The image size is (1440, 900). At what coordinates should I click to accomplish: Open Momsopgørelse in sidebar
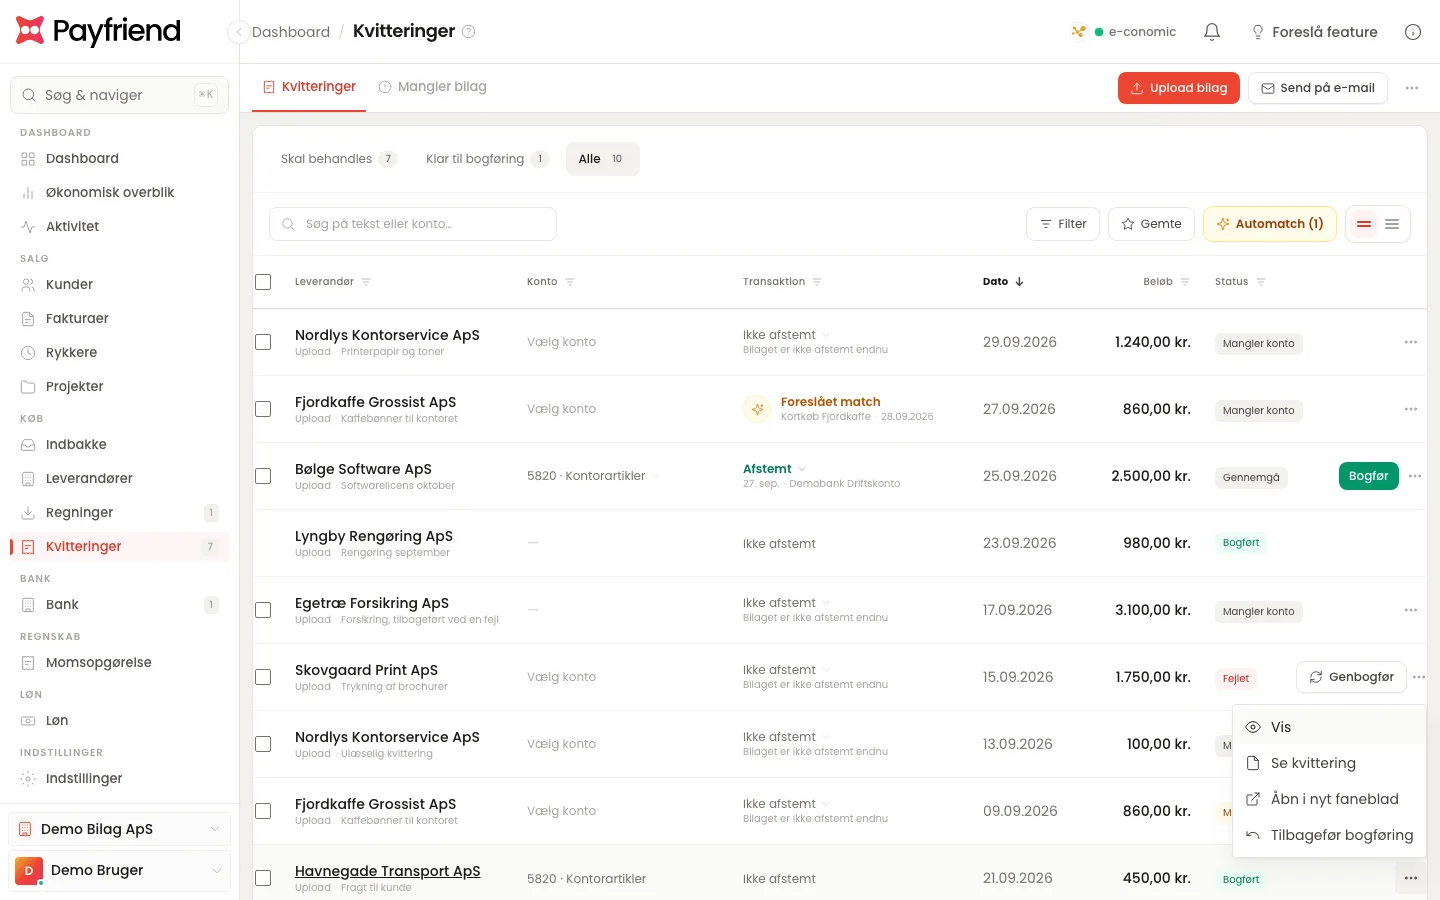pos(120,663)
